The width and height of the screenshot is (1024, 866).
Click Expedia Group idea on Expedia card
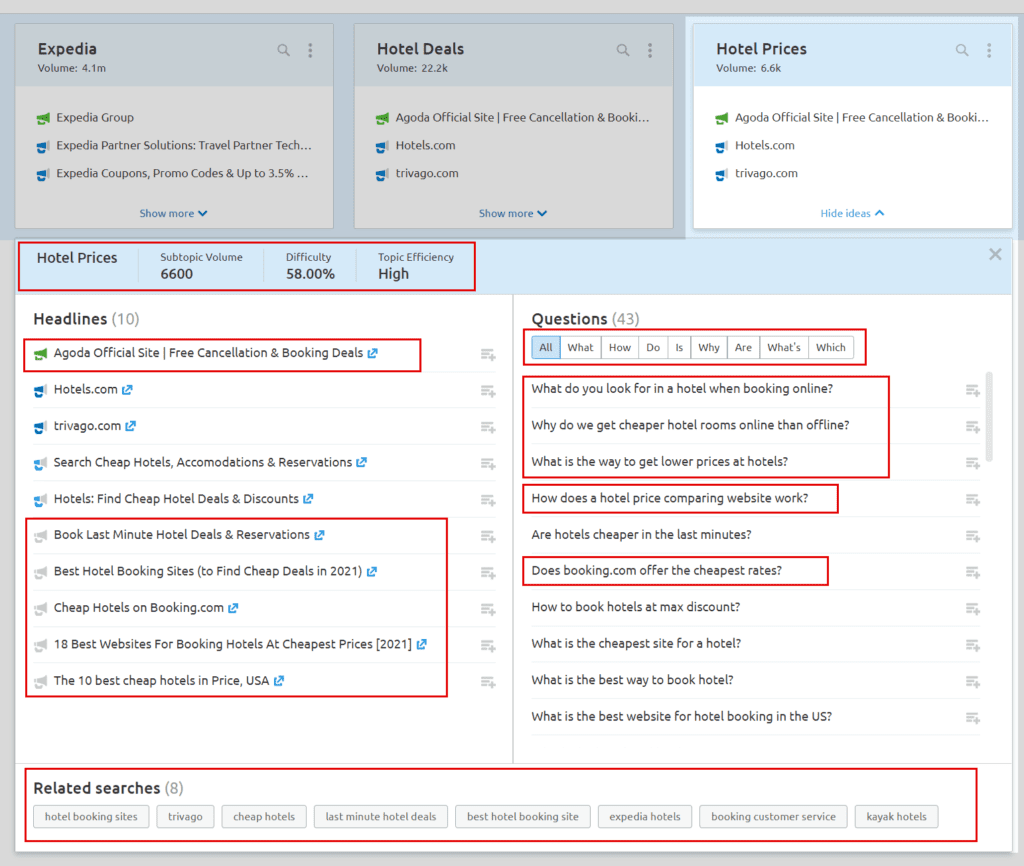point(95,118)
